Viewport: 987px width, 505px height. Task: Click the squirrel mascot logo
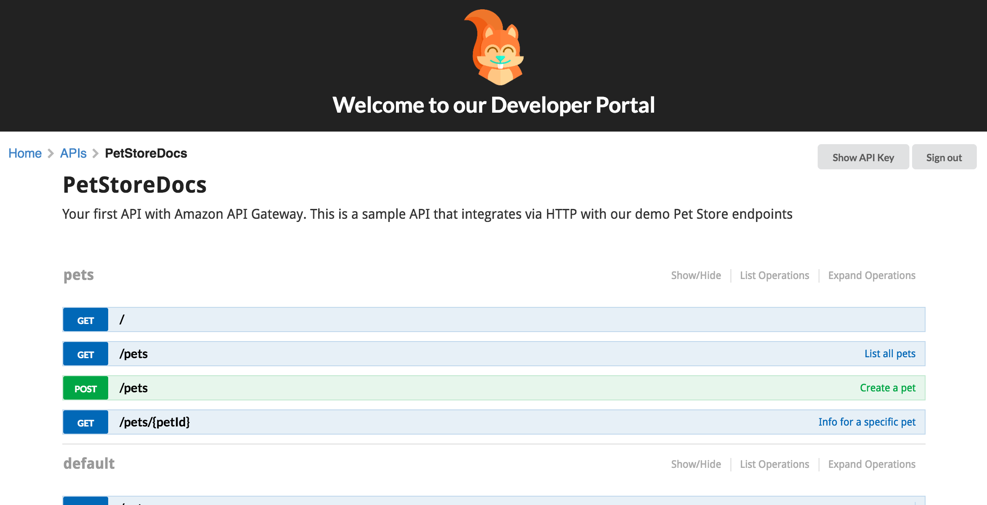pyautogui.click(x=494, y=47)
